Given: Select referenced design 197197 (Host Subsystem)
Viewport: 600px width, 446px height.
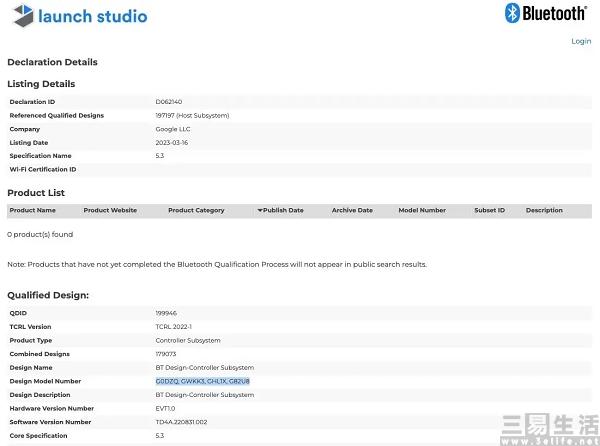Looking at the screenshot, I should [x=192, y=116].
